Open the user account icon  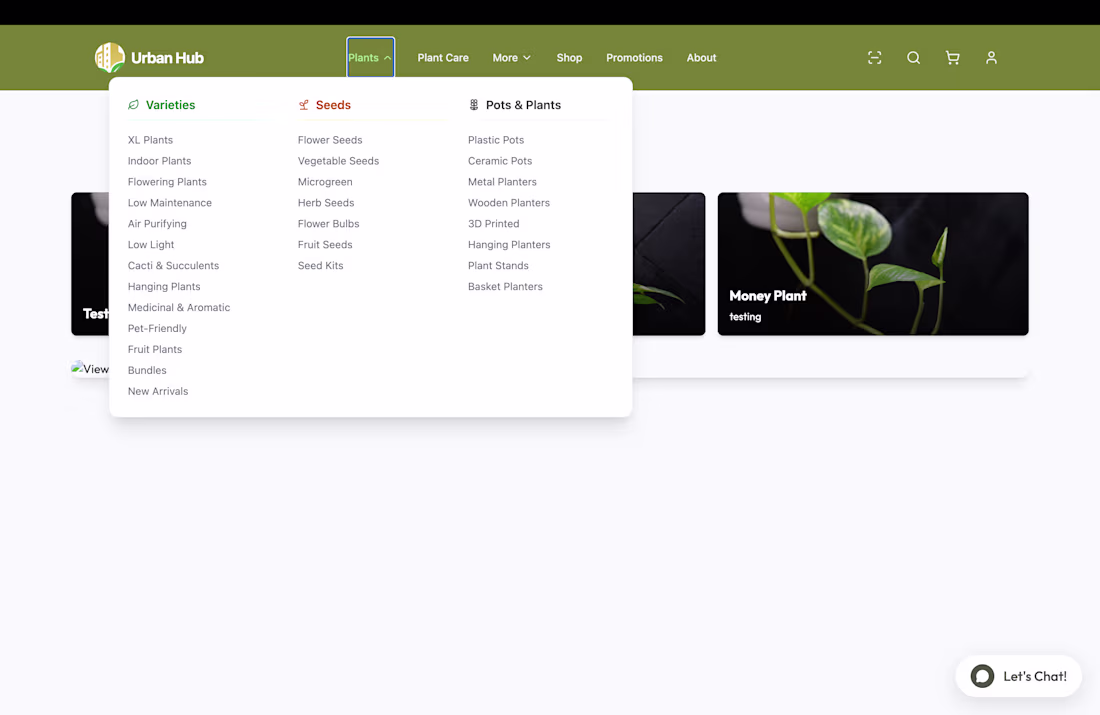click(991, 58)
